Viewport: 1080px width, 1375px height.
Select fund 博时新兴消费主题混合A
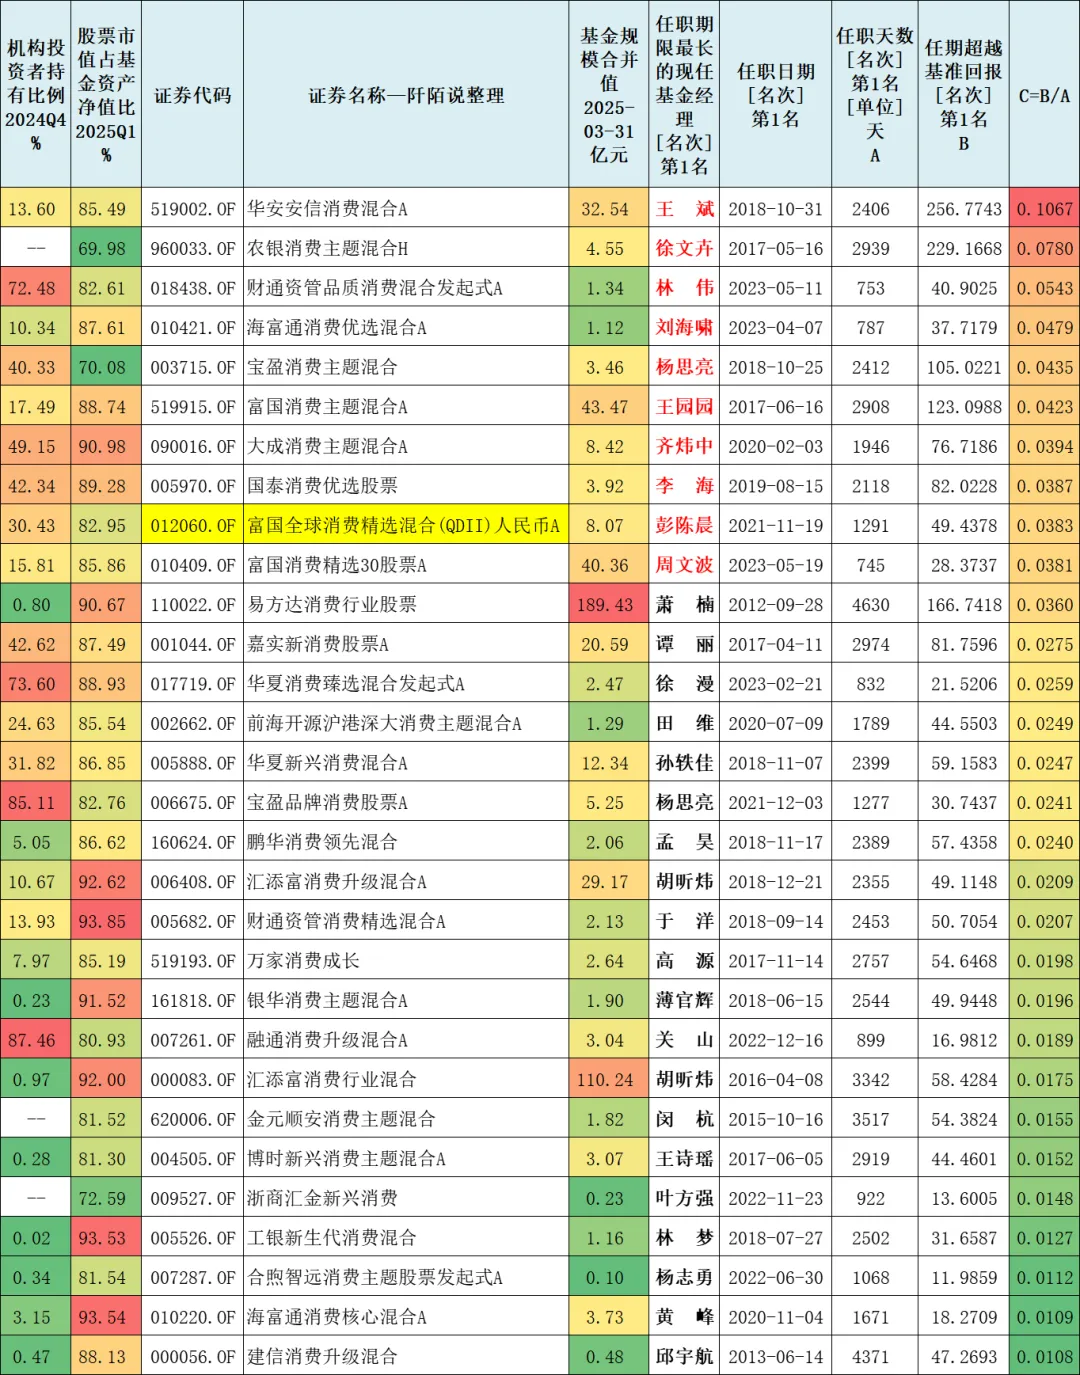(347, 1159)
